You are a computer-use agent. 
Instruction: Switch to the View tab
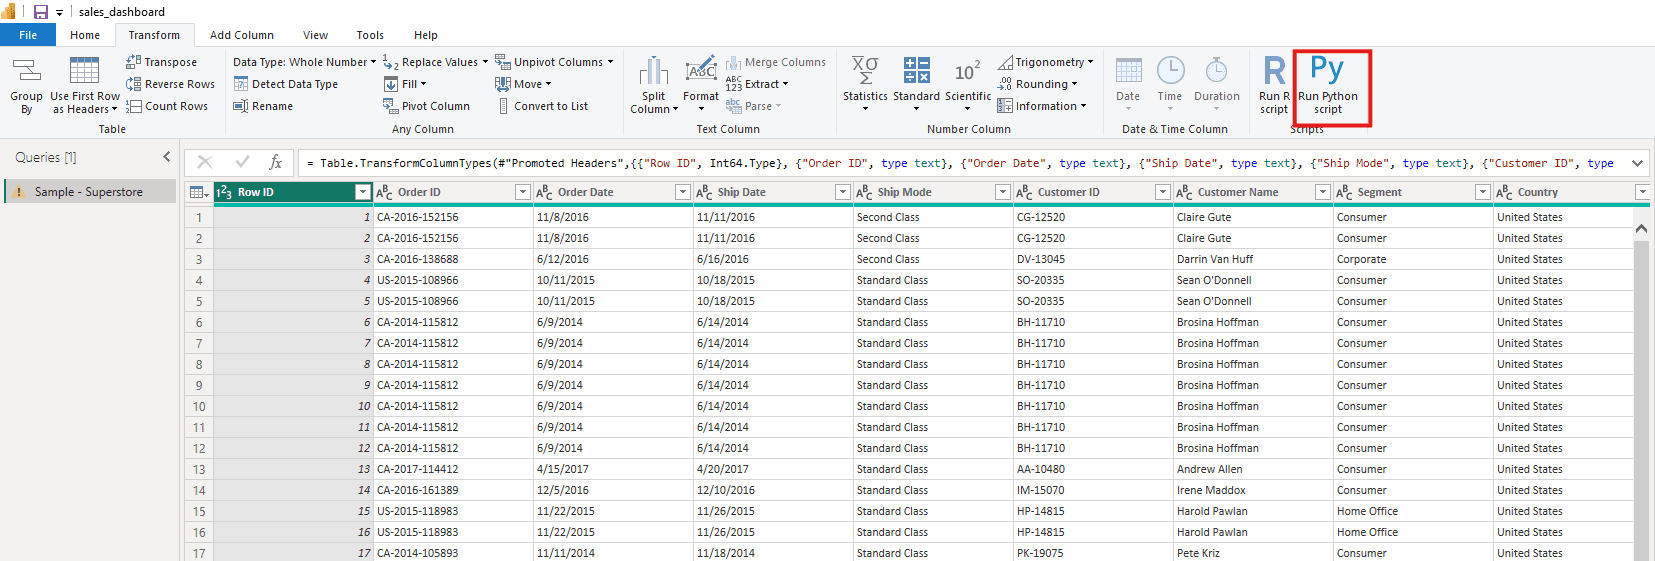(315, 35)
